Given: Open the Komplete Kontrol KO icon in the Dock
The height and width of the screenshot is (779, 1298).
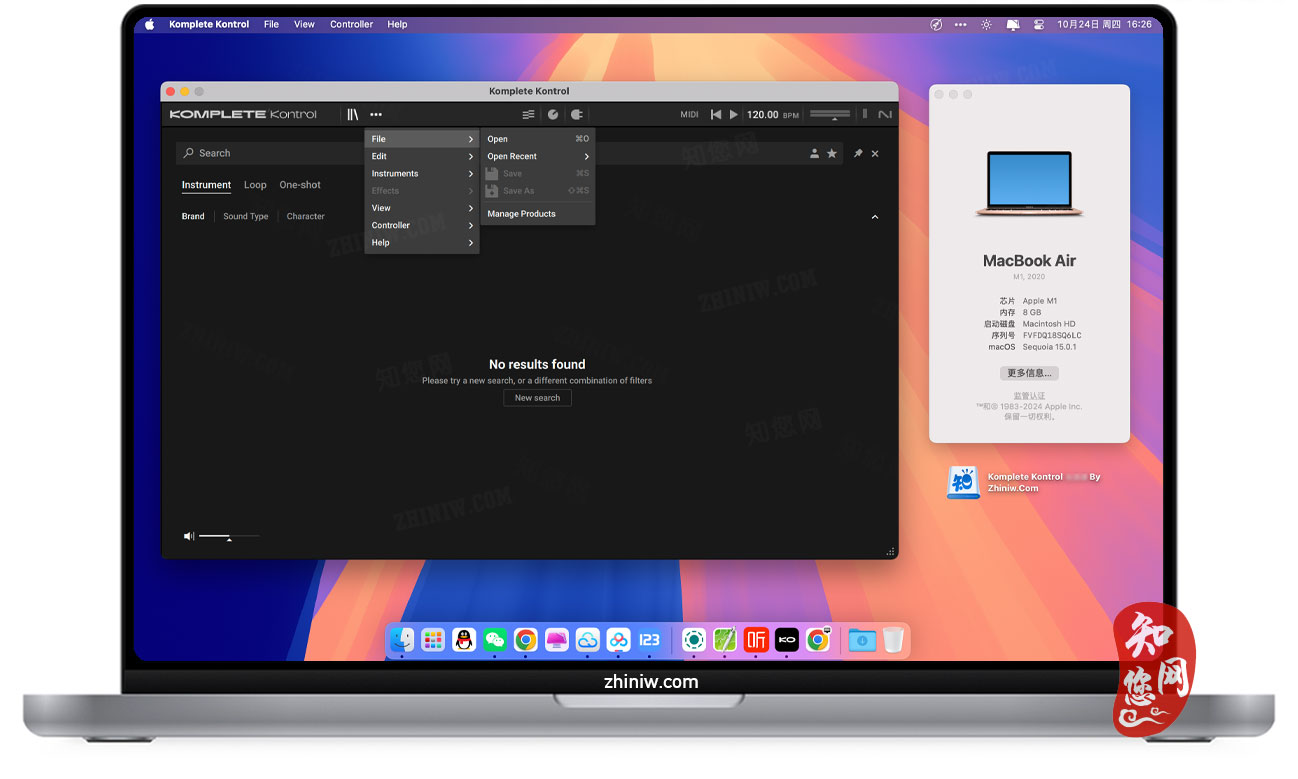Looking at the screenshot, I should click(787, 639).
